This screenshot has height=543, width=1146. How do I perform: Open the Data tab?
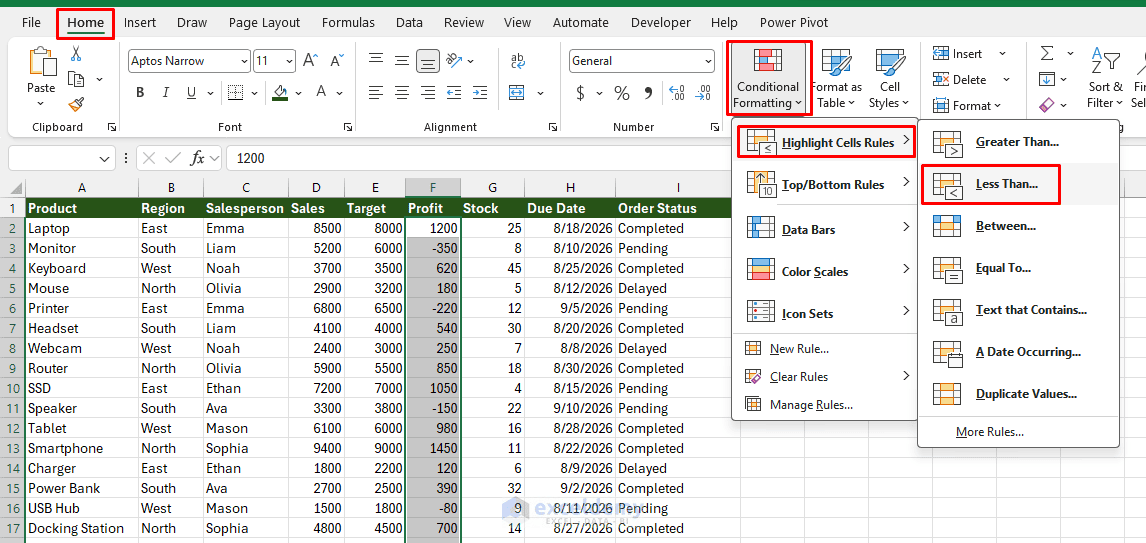(x=409, y=23)
